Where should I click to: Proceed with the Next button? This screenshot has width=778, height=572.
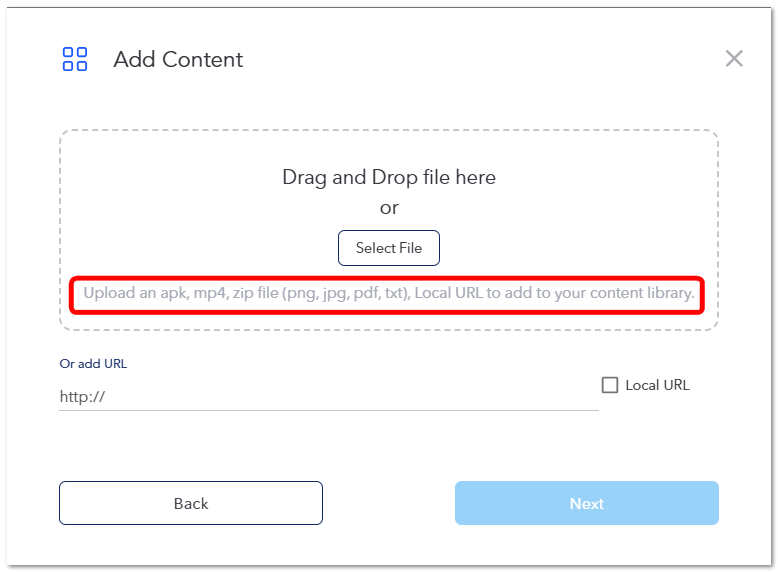tap(586, 503)
